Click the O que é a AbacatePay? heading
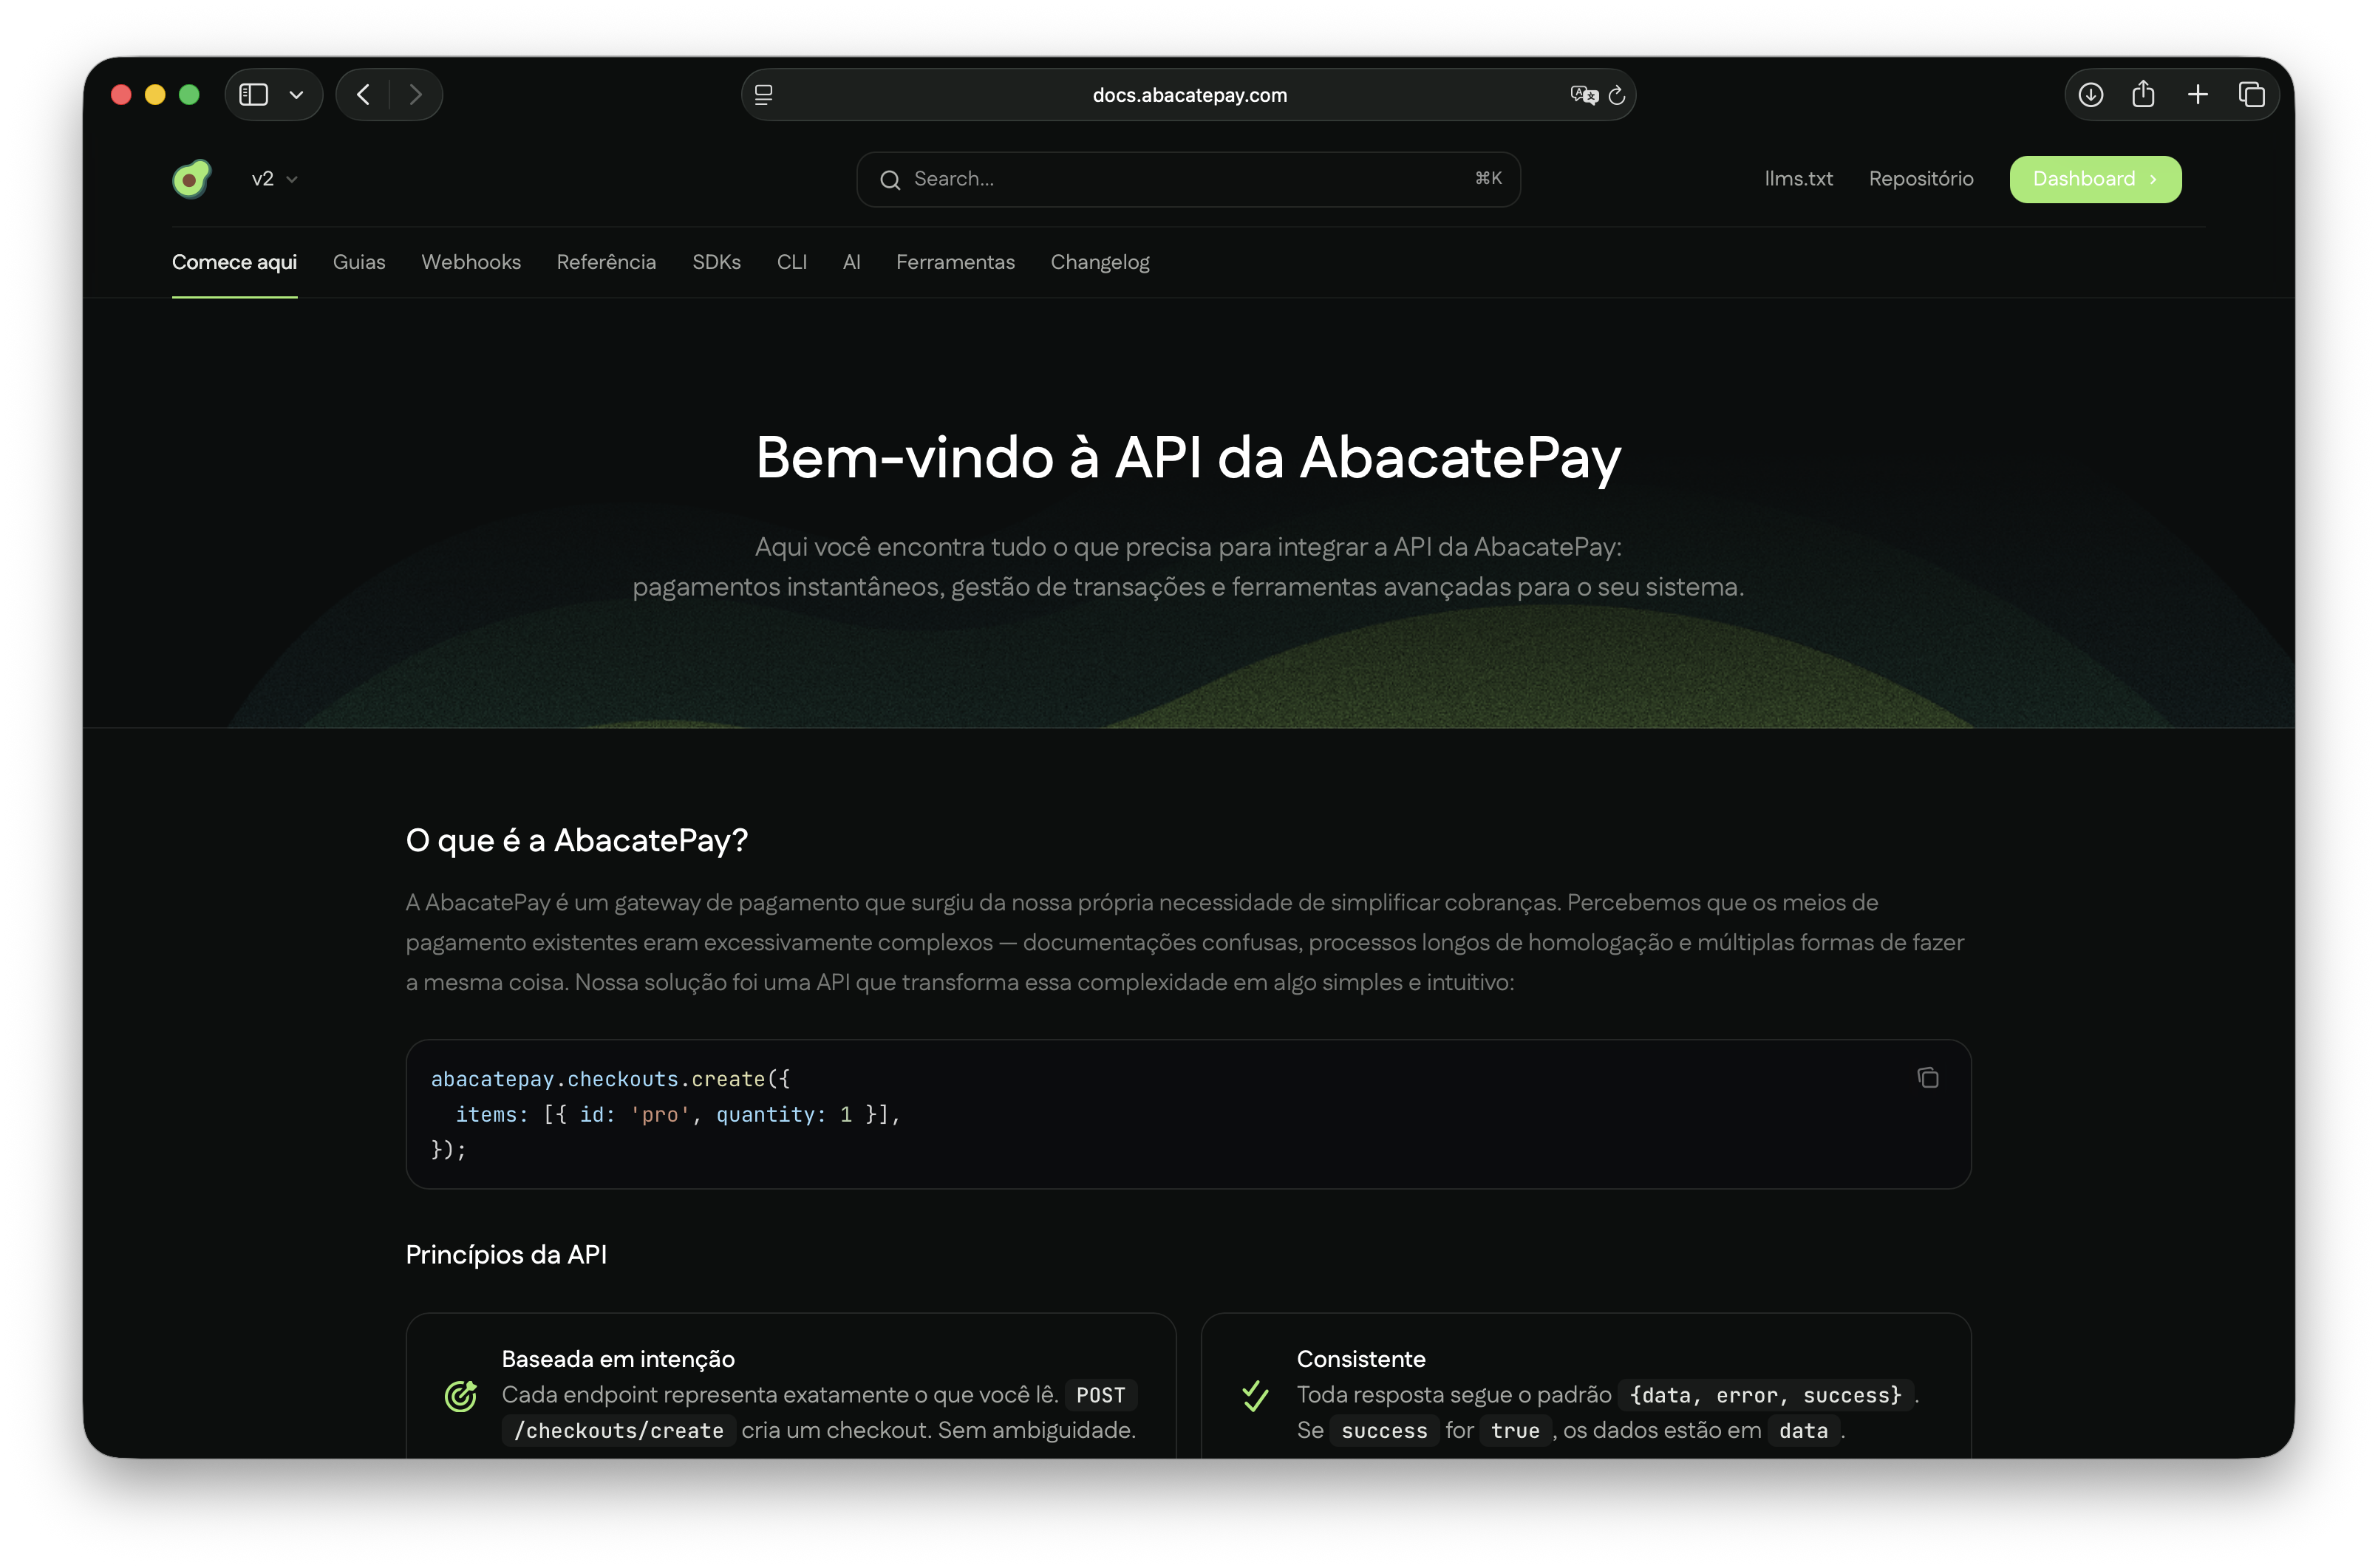 click(577, 840)
